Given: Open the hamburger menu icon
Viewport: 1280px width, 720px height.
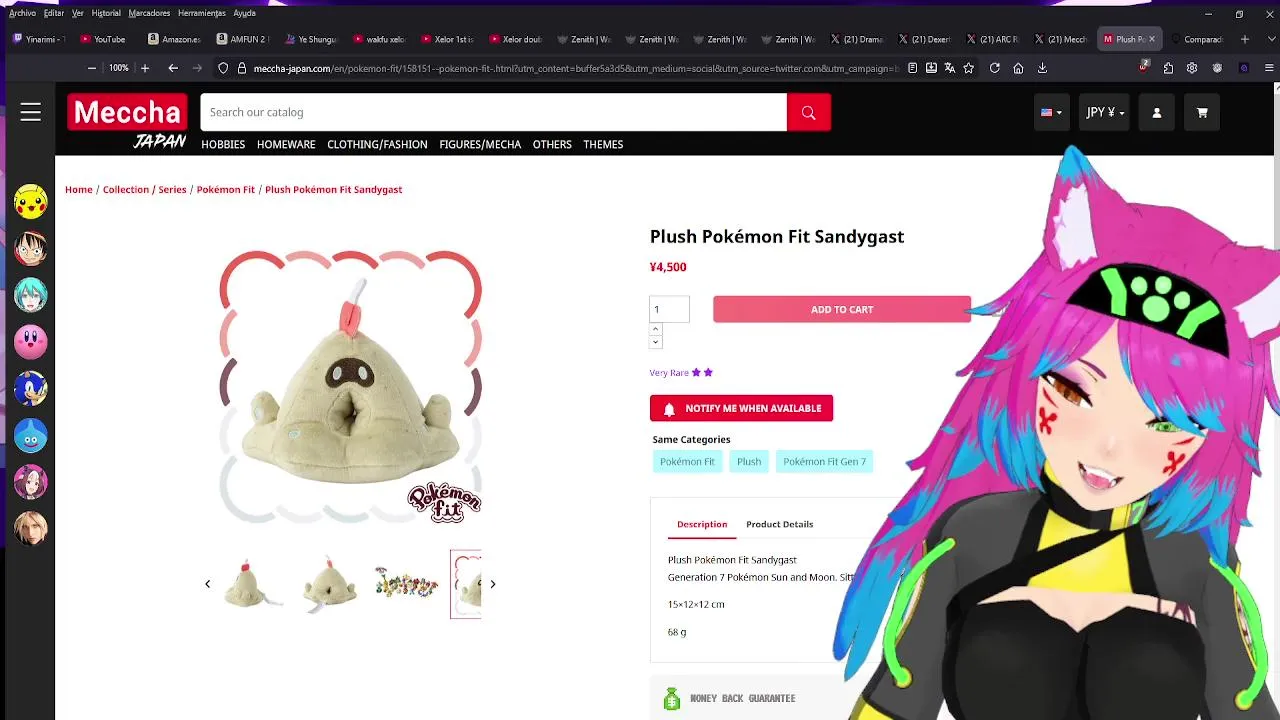Looking at the screenshot, I should (x=31, y=112).
